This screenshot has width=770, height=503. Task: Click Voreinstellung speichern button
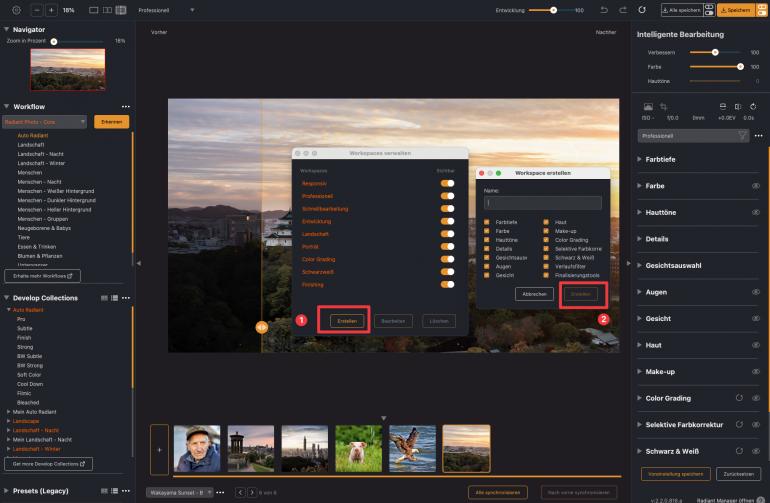676,474
